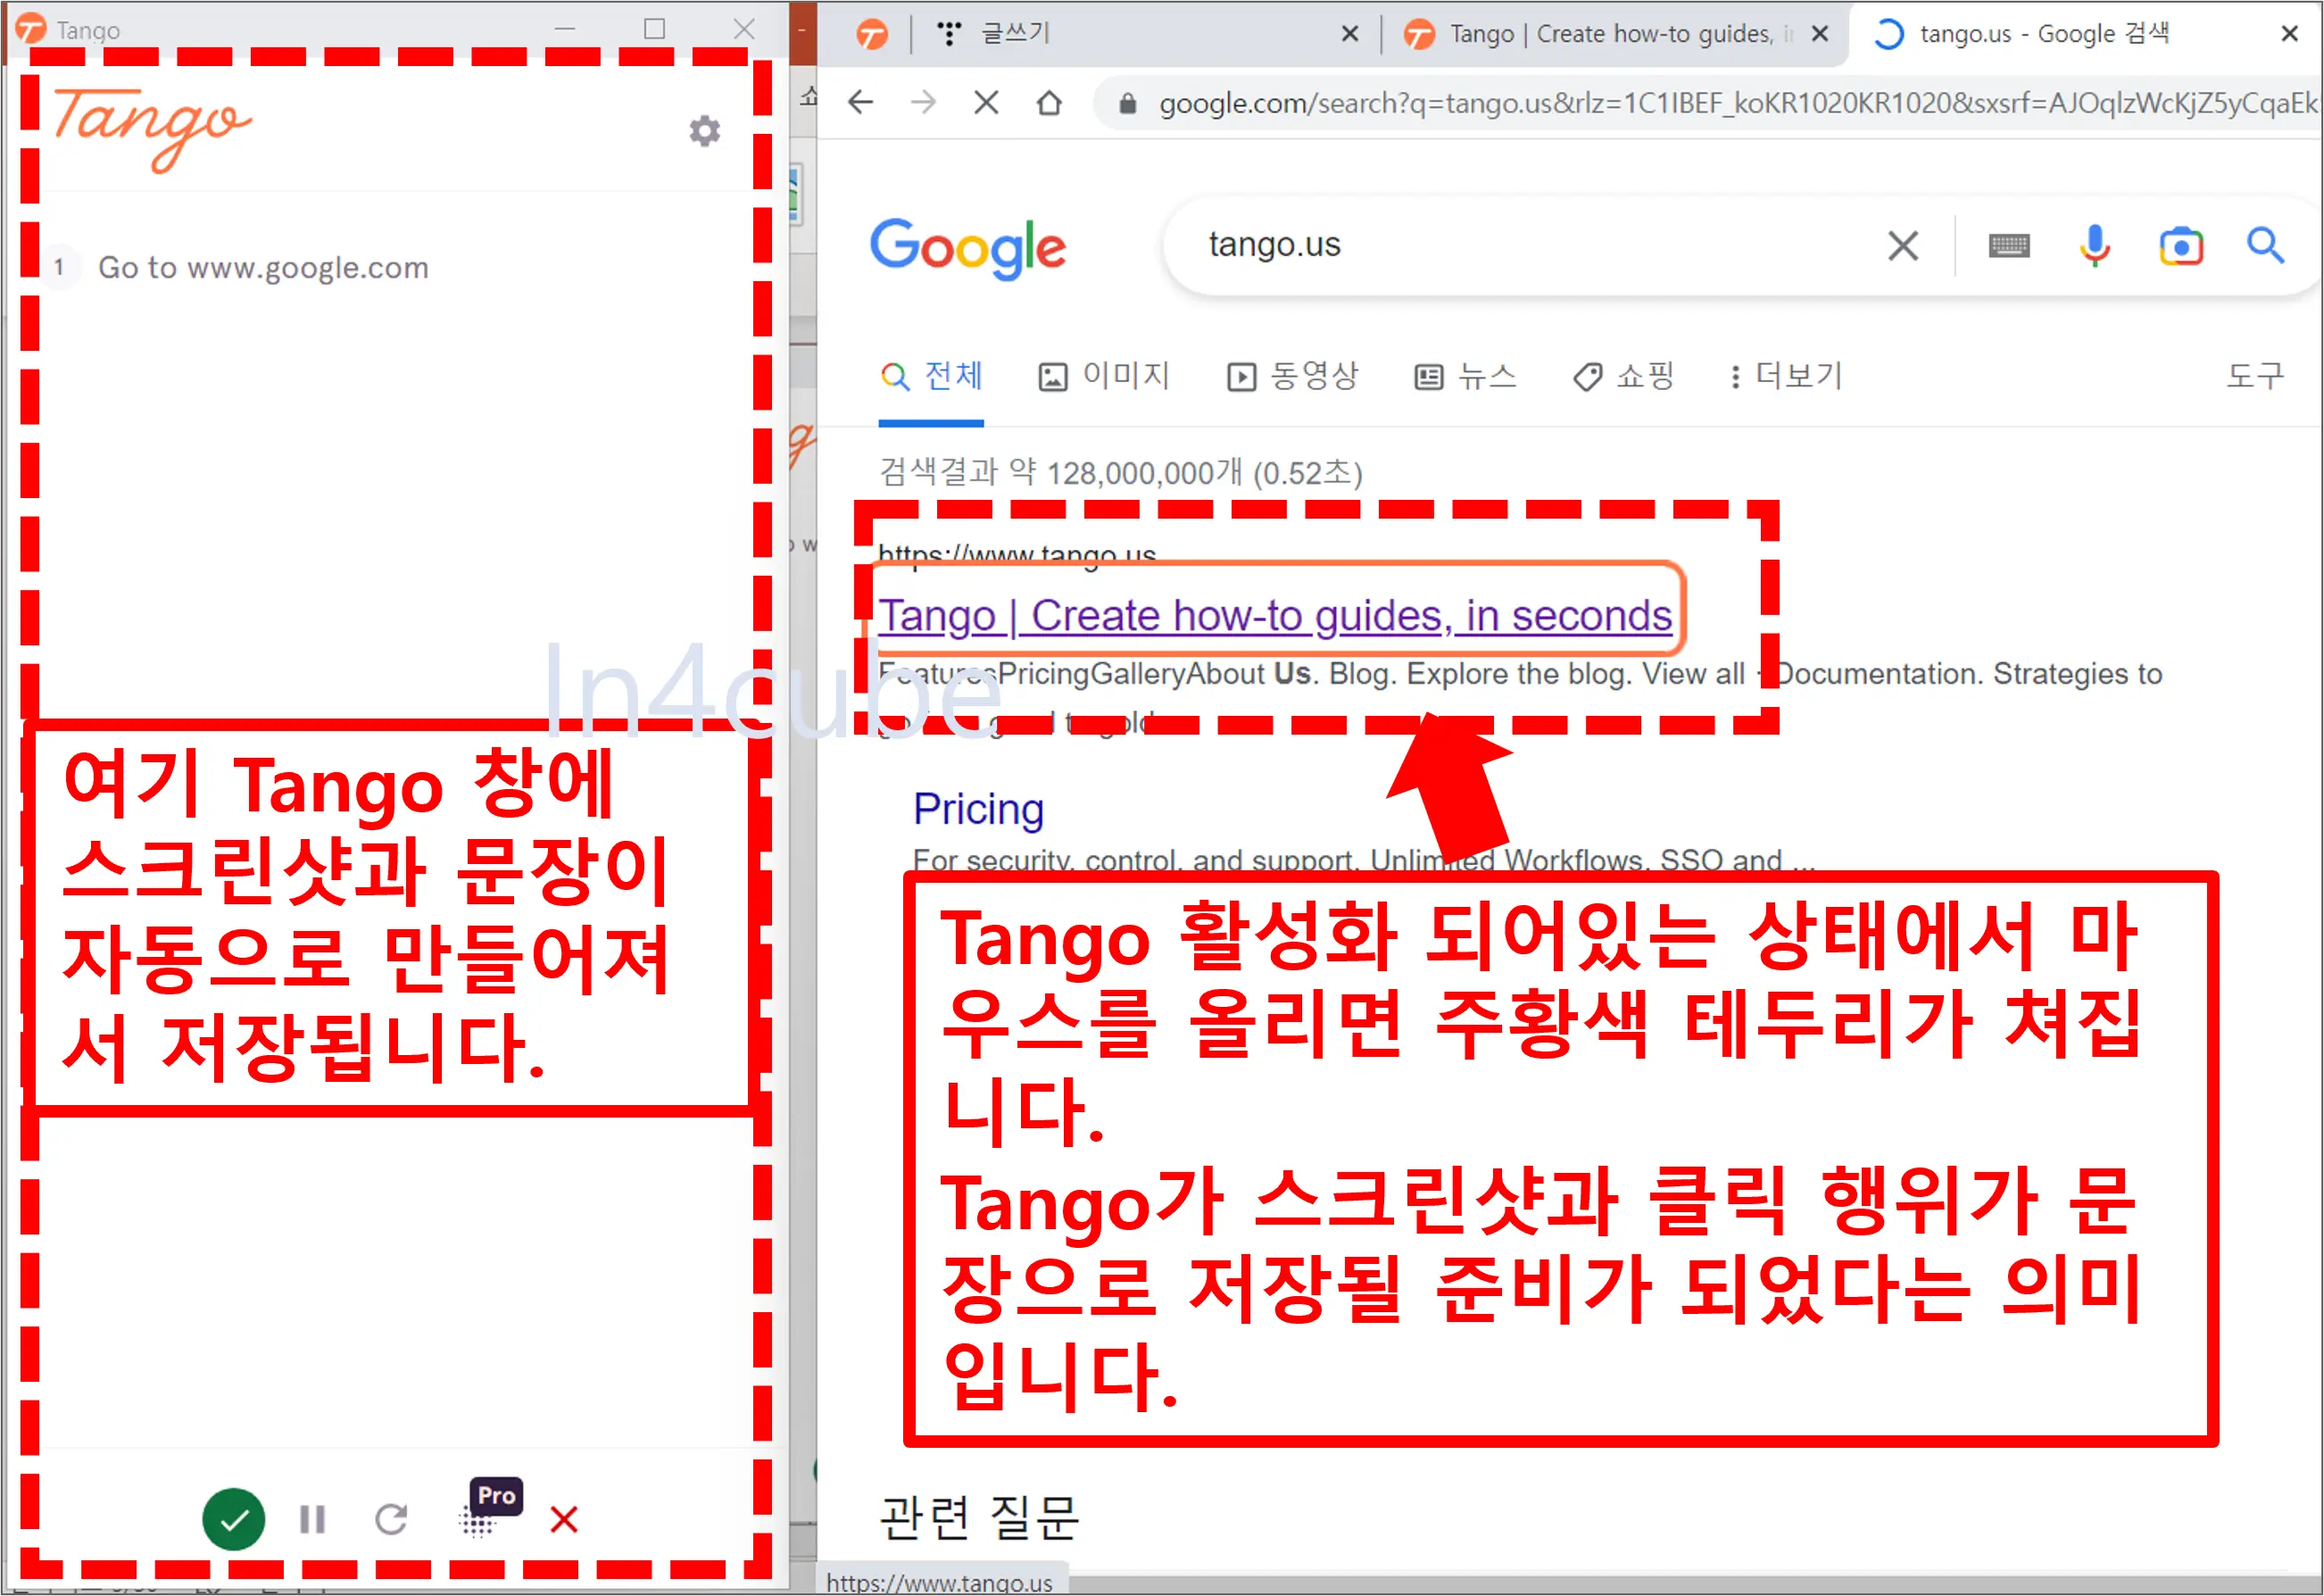Select step 'Go to www.google.com'

pos(263,267)
